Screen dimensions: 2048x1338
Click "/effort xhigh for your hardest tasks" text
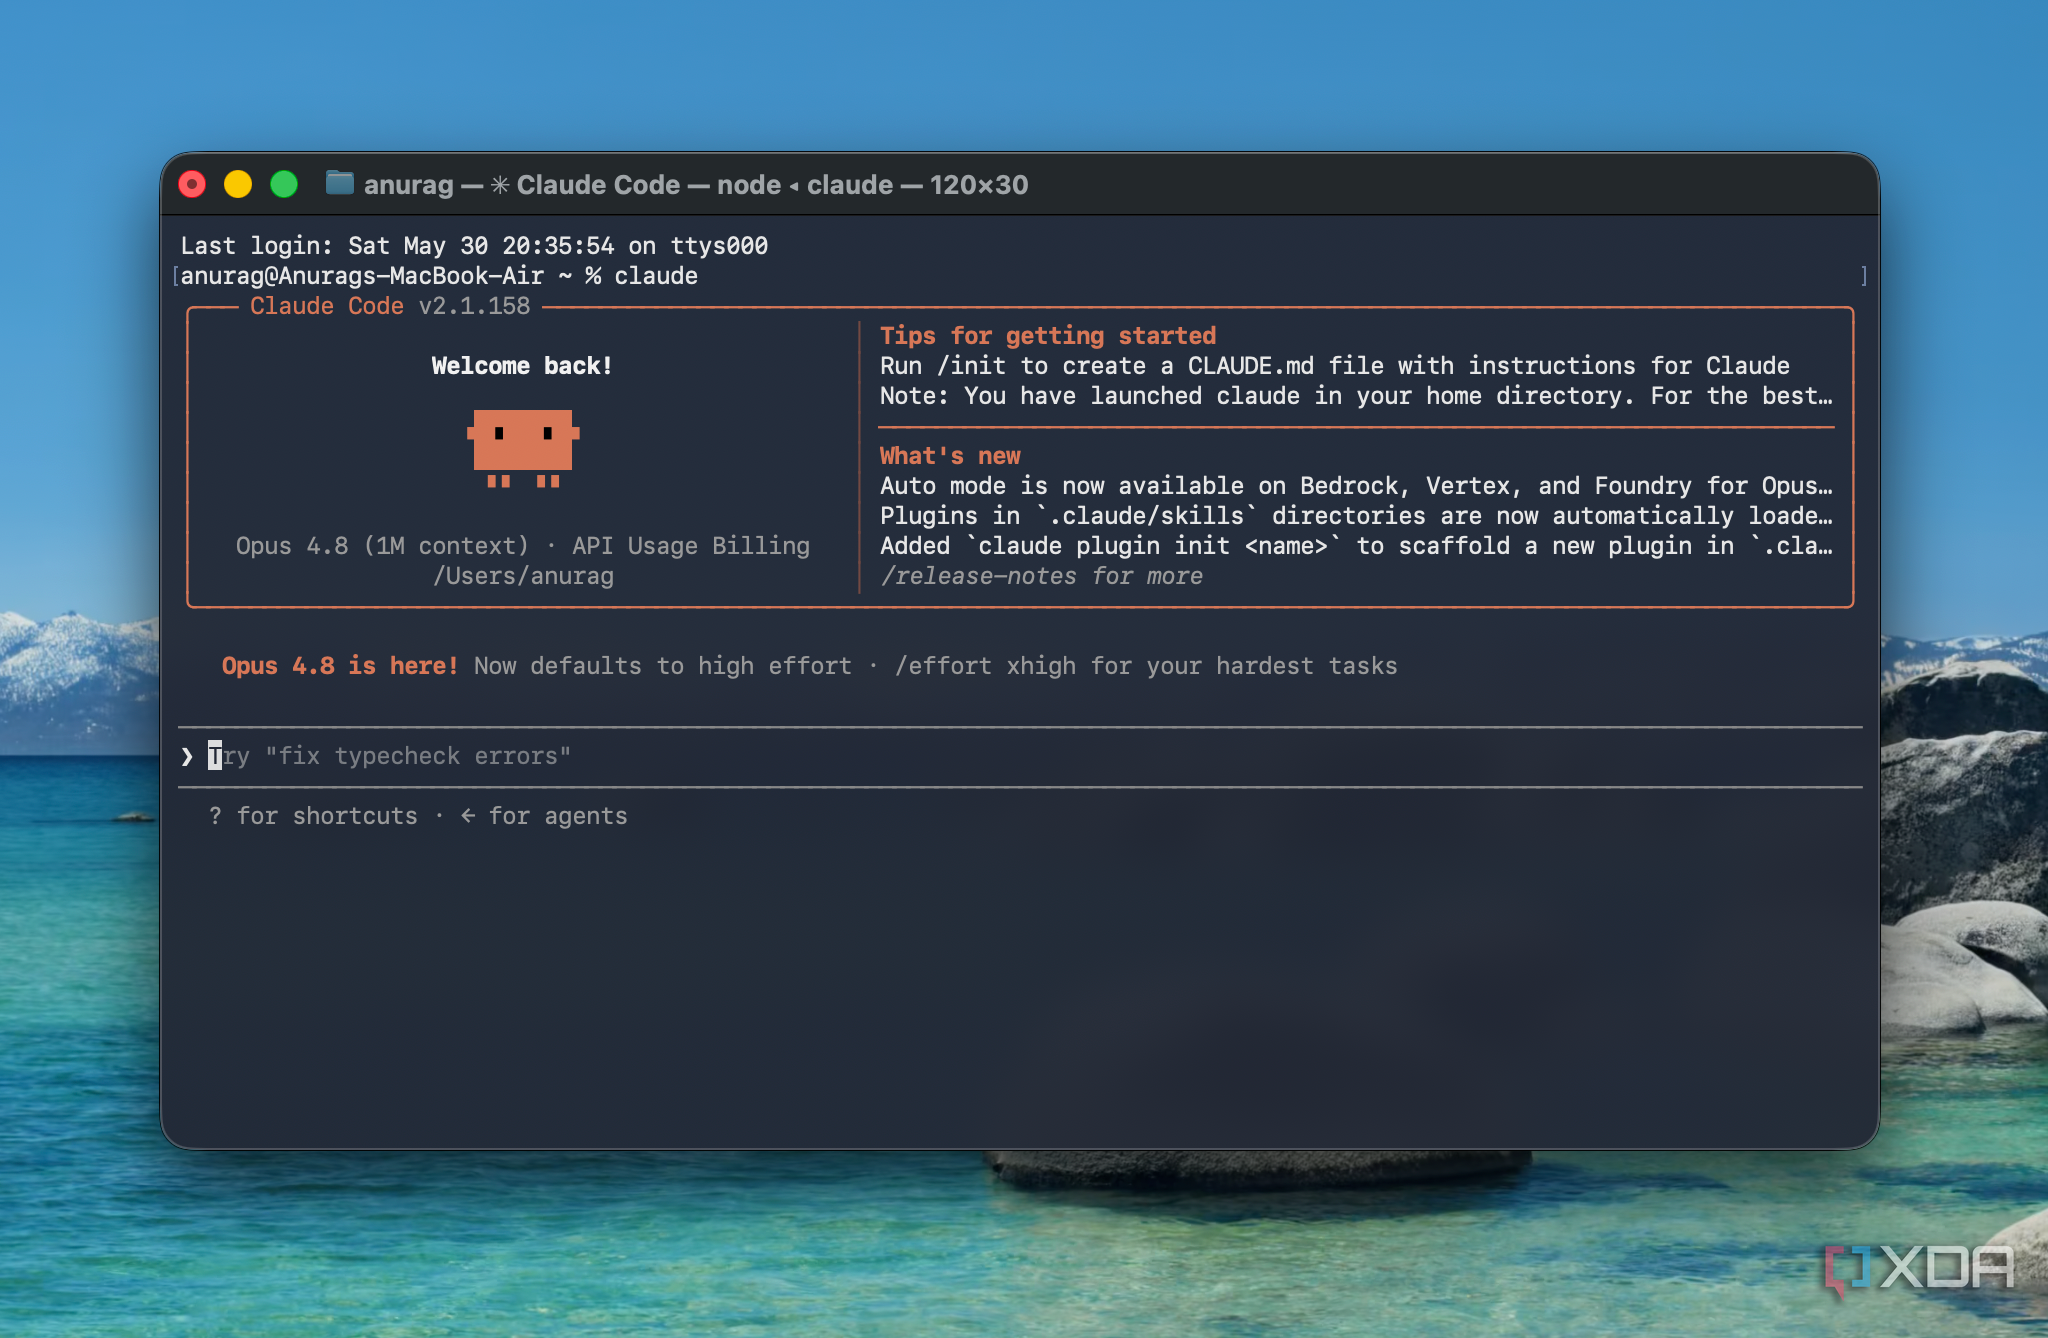click(1146, 666)
